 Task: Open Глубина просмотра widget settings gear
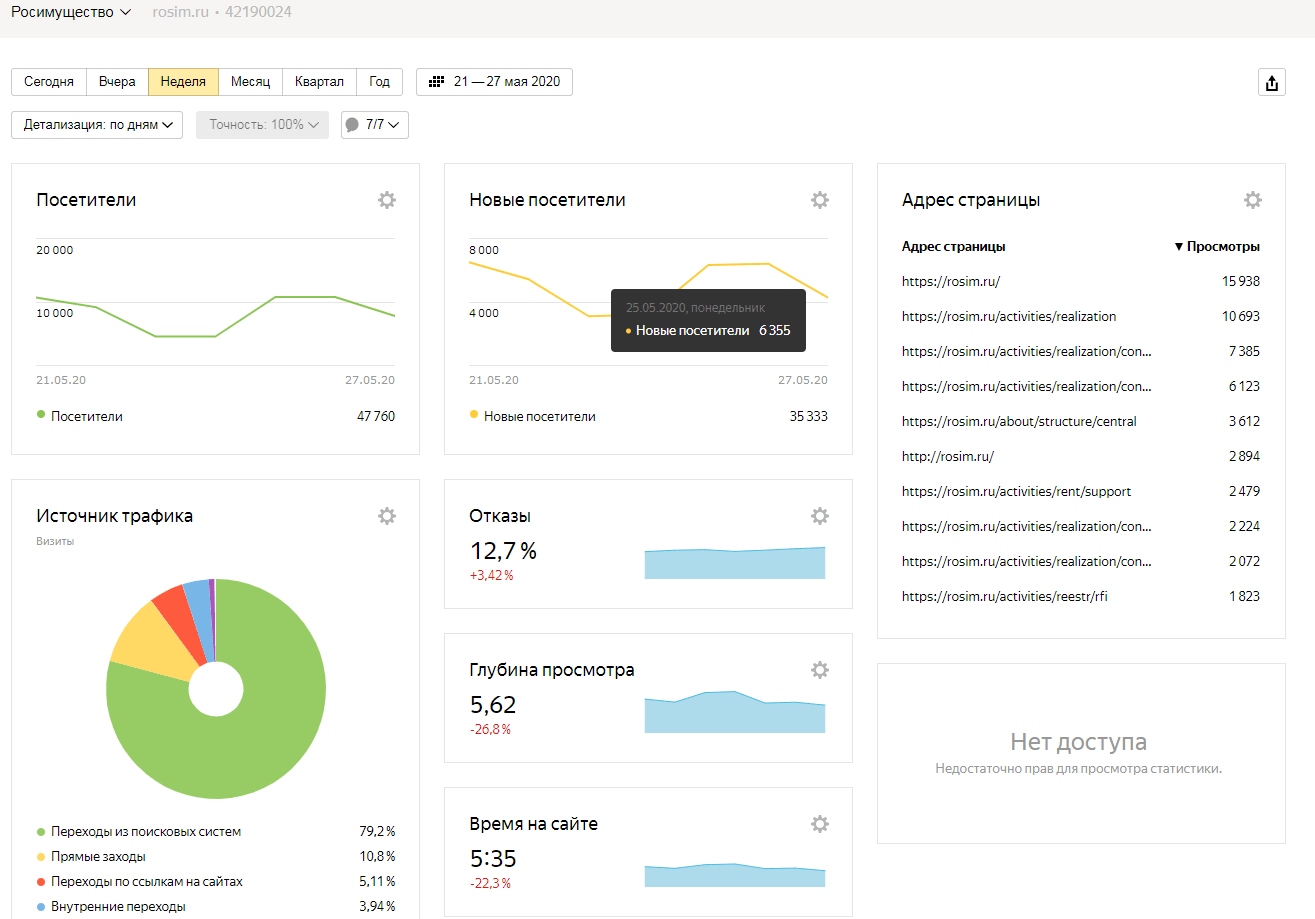pyautogui.click(x=820, y=670)
